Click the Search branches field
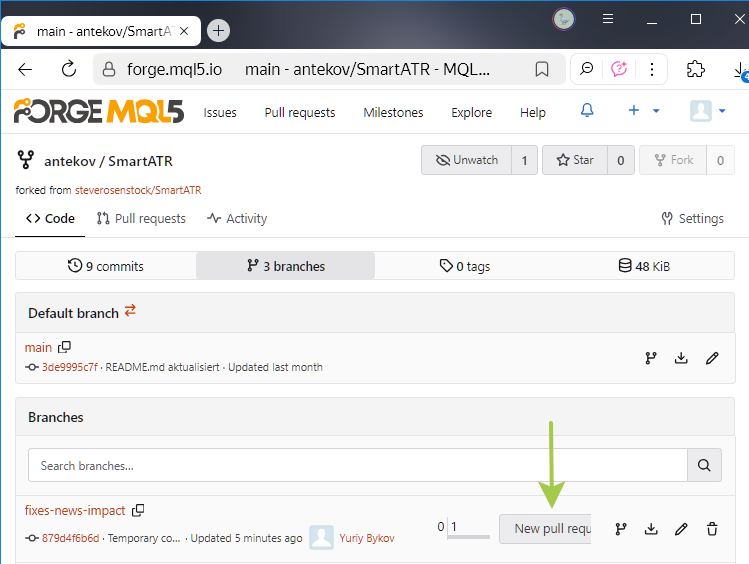The image size is (749, 564). click(x=358, y=465)
